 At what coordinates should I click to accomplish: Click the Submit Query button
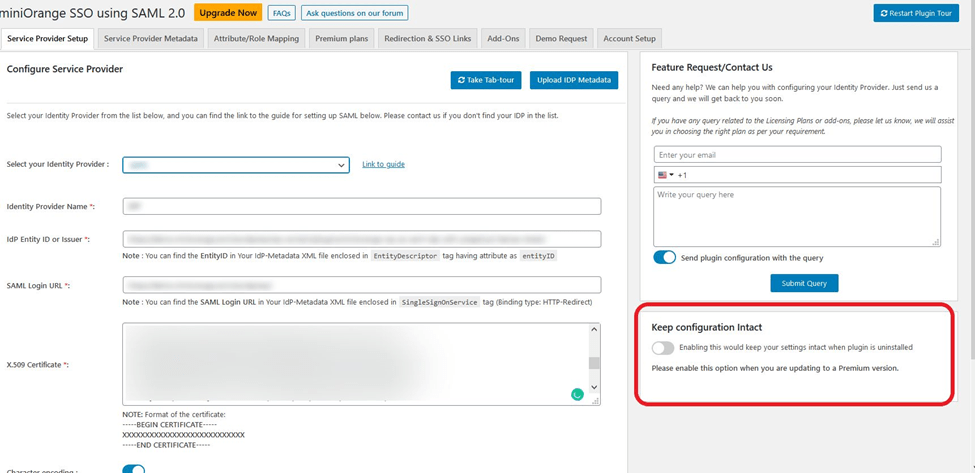coord(804,283)
